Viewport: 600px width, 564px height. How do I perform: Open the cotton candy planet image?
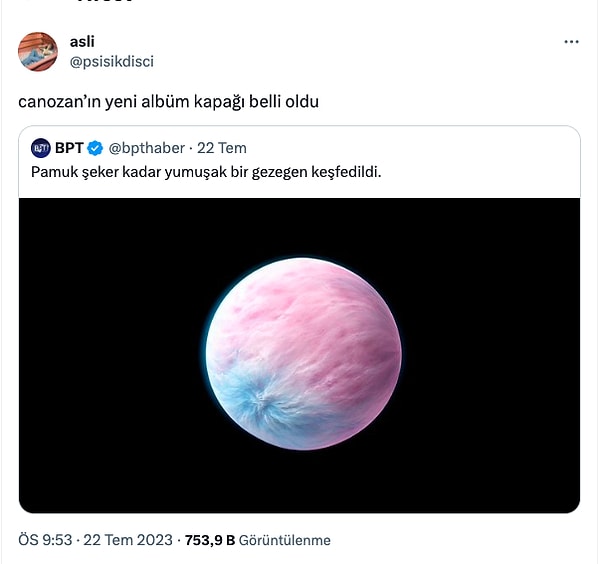tap(300, 355)
